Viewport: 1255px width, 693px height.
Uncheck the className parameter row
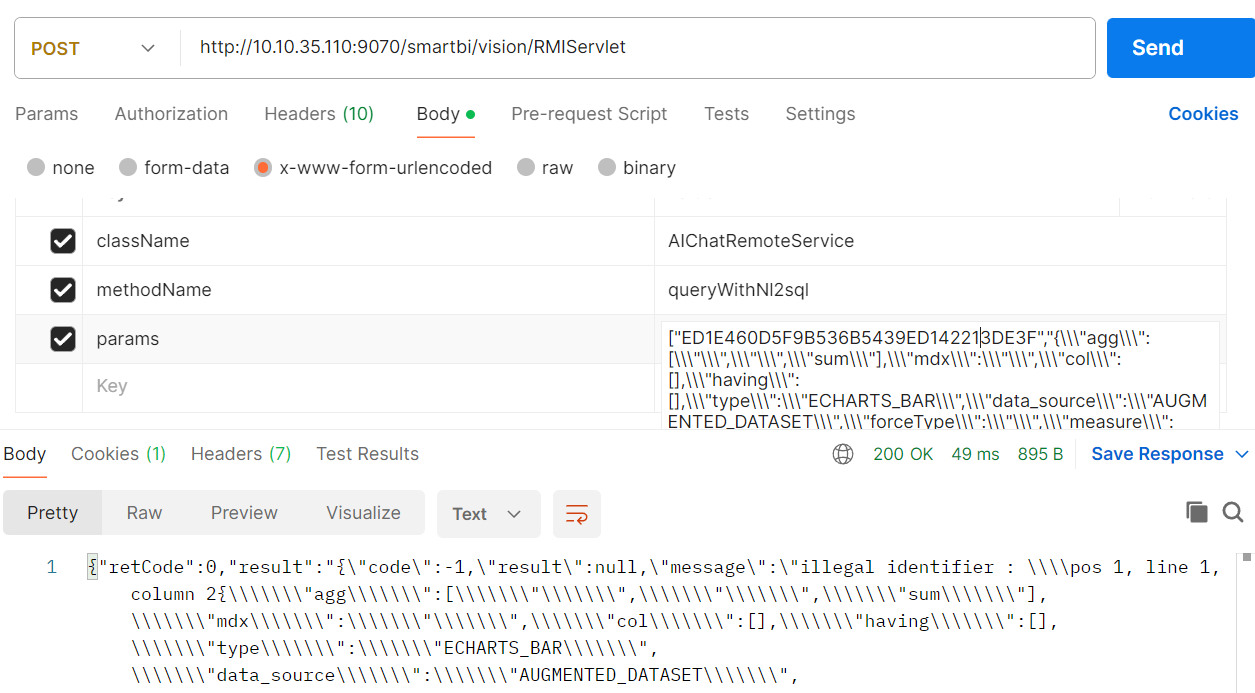62,241
